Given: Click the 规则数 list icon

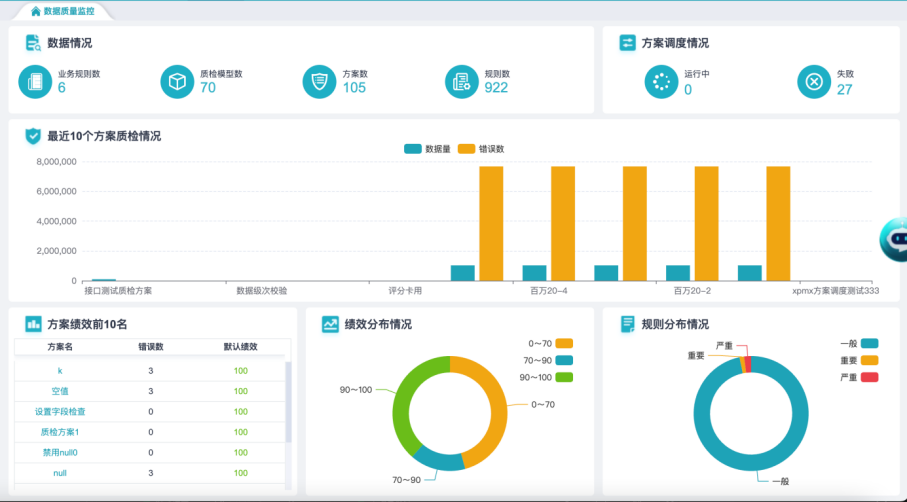Looking at the screenshot, I should (461, 81).
